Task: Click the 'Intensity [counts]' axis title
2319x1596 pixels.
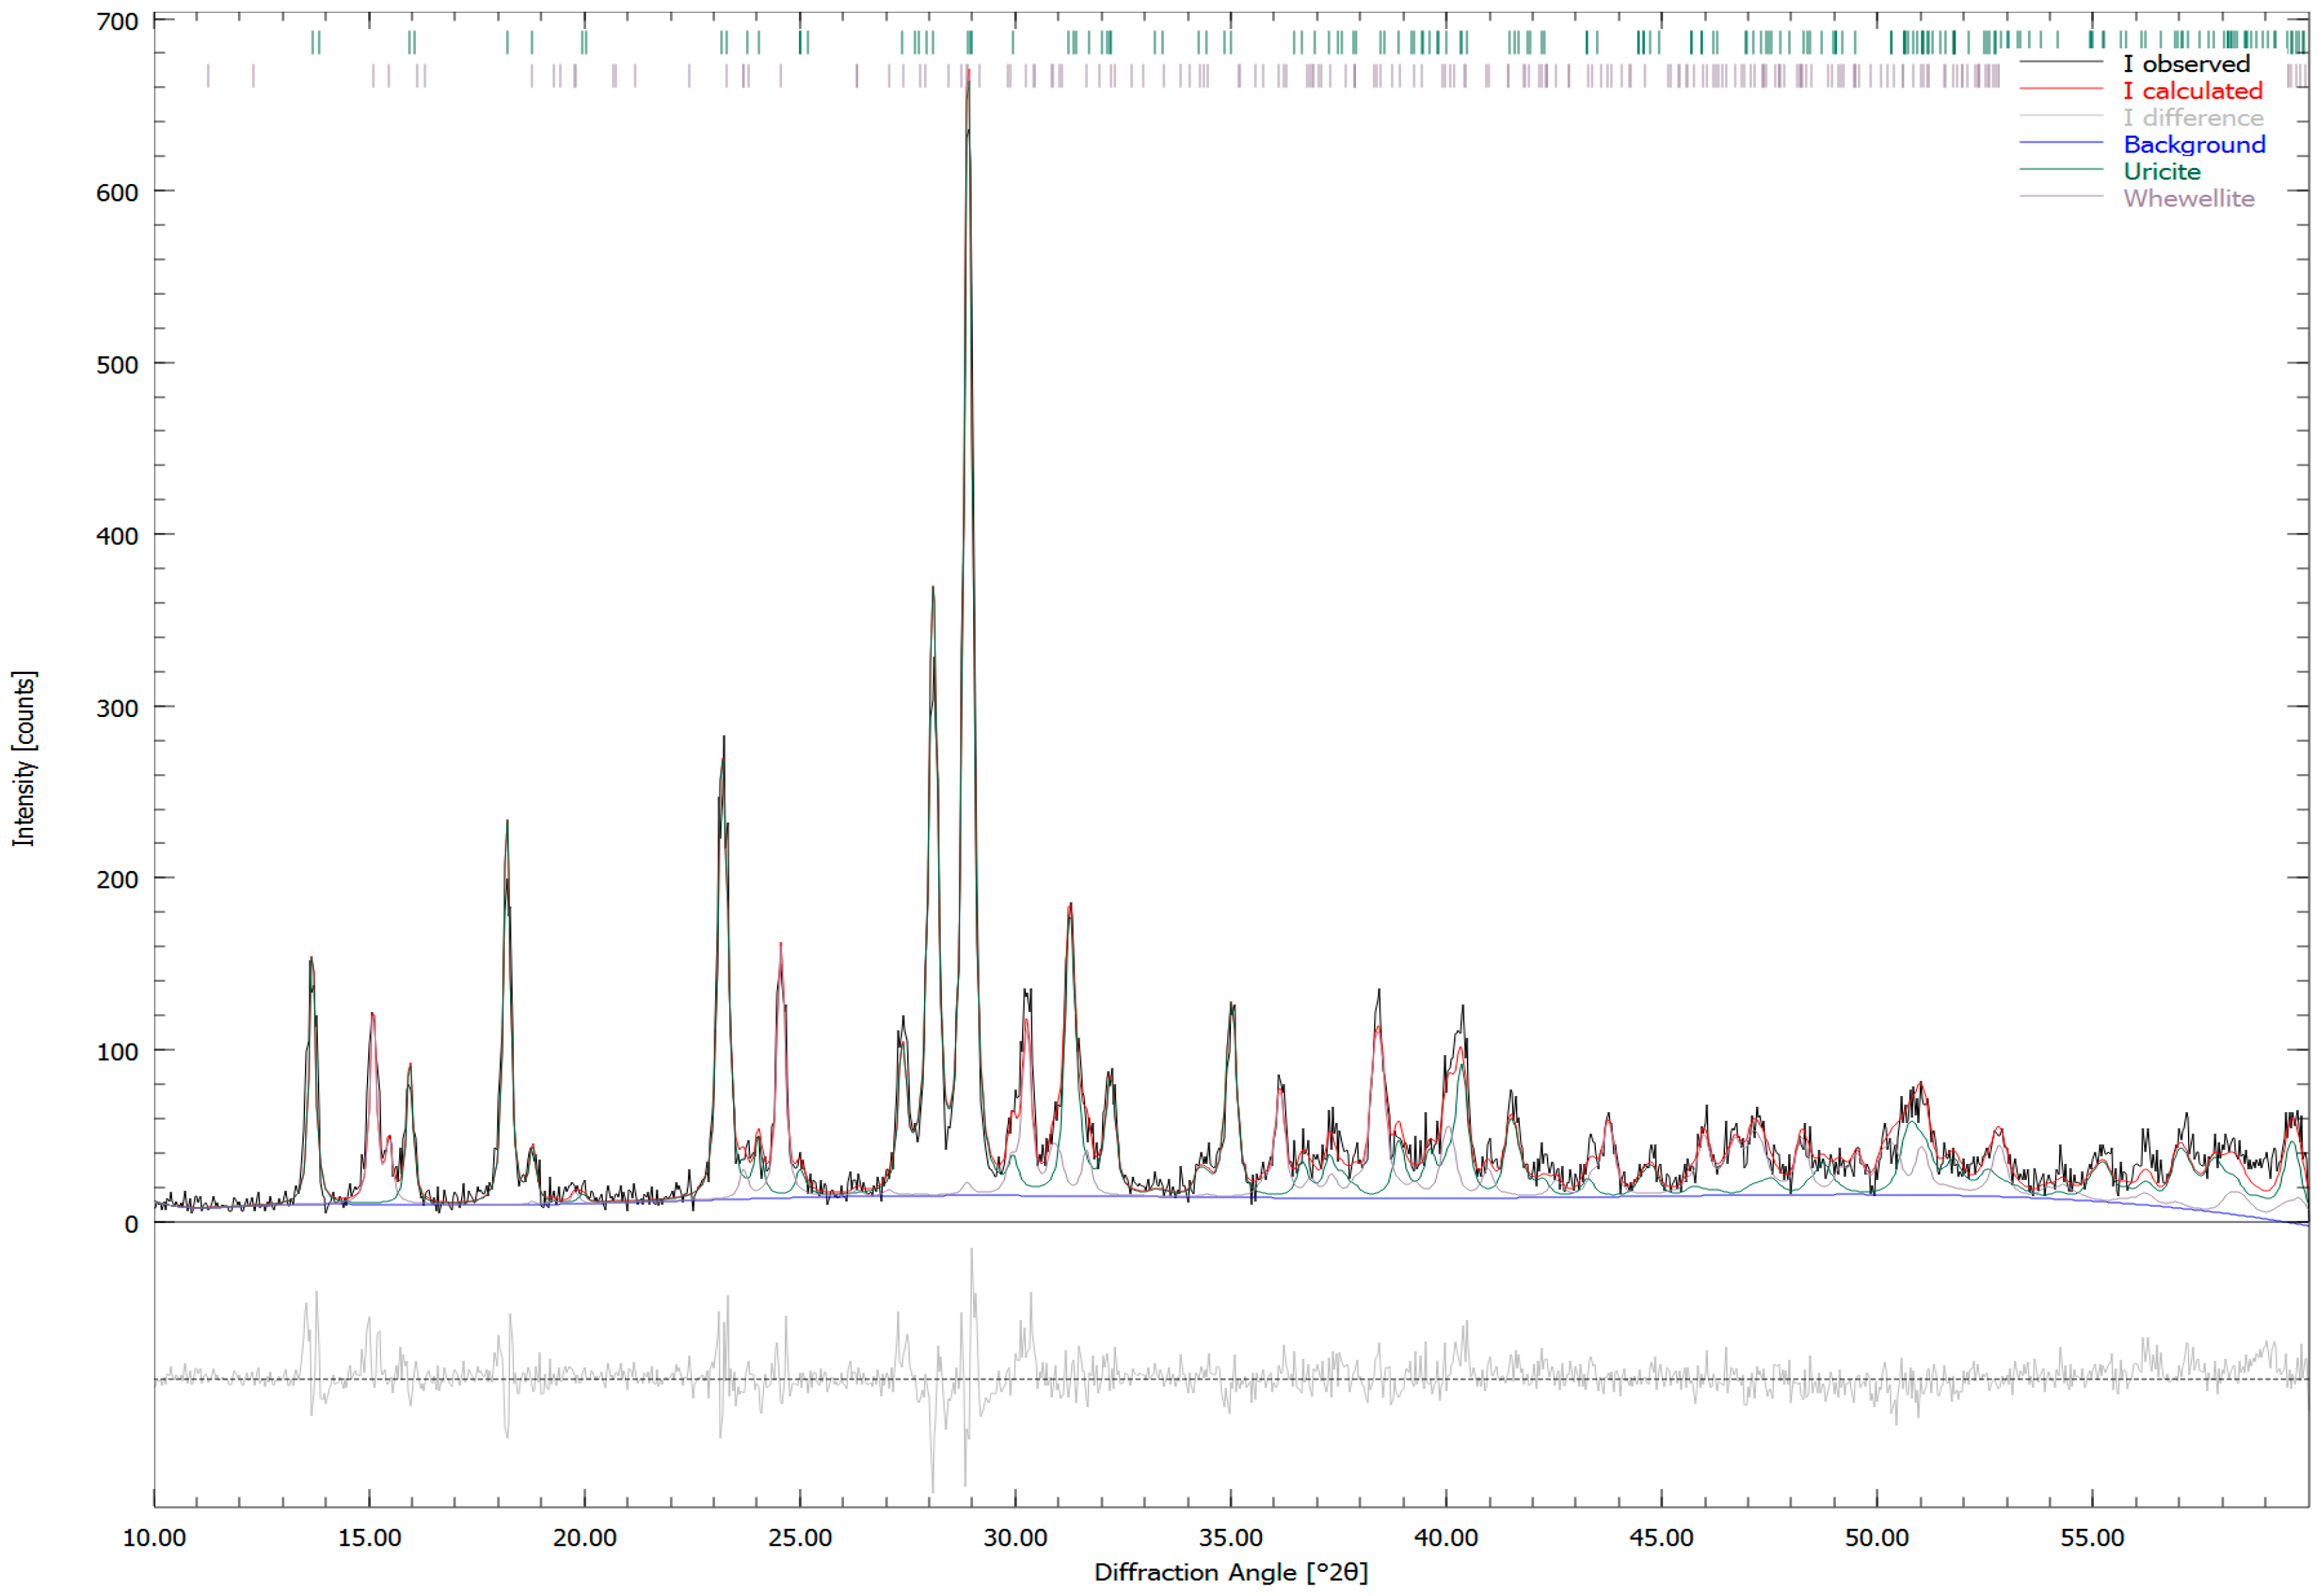Action: point(24,759)
